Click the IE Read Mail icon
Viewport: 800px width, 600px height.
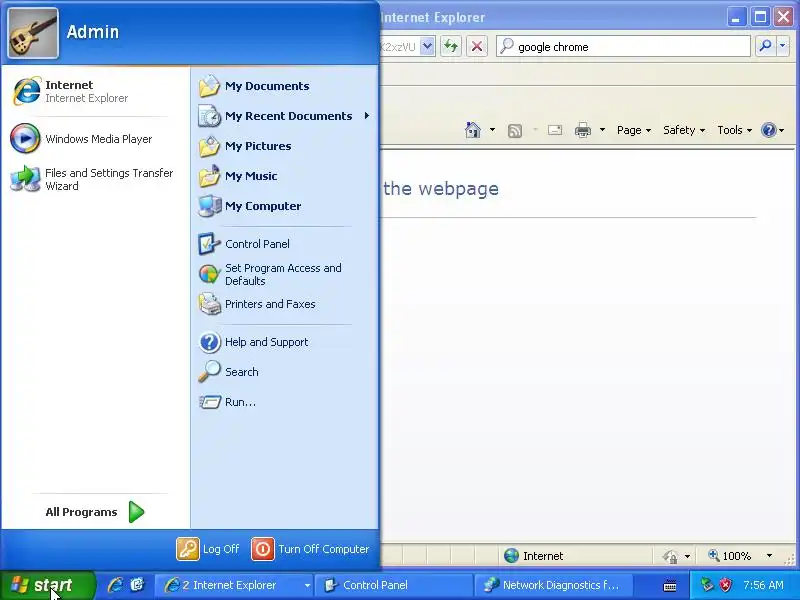pyautogui.click(x=555, y=130)
